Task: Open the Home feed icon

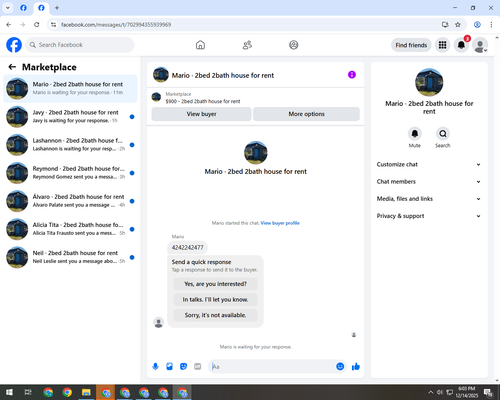Action: (x=200, y=45)
